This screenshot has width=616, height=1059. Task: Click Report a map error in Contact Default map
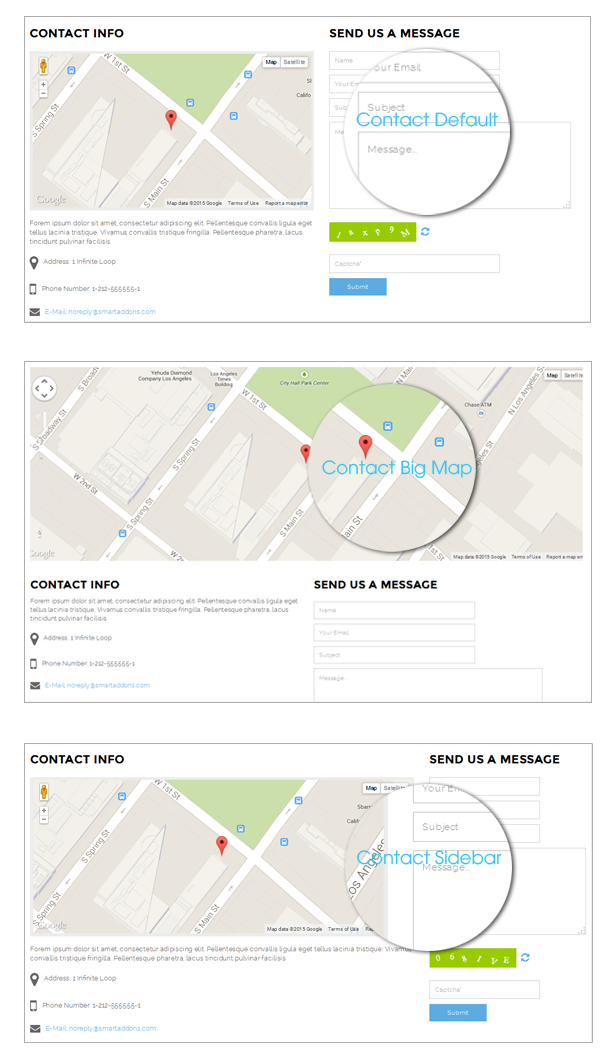[x=286, y=203]
